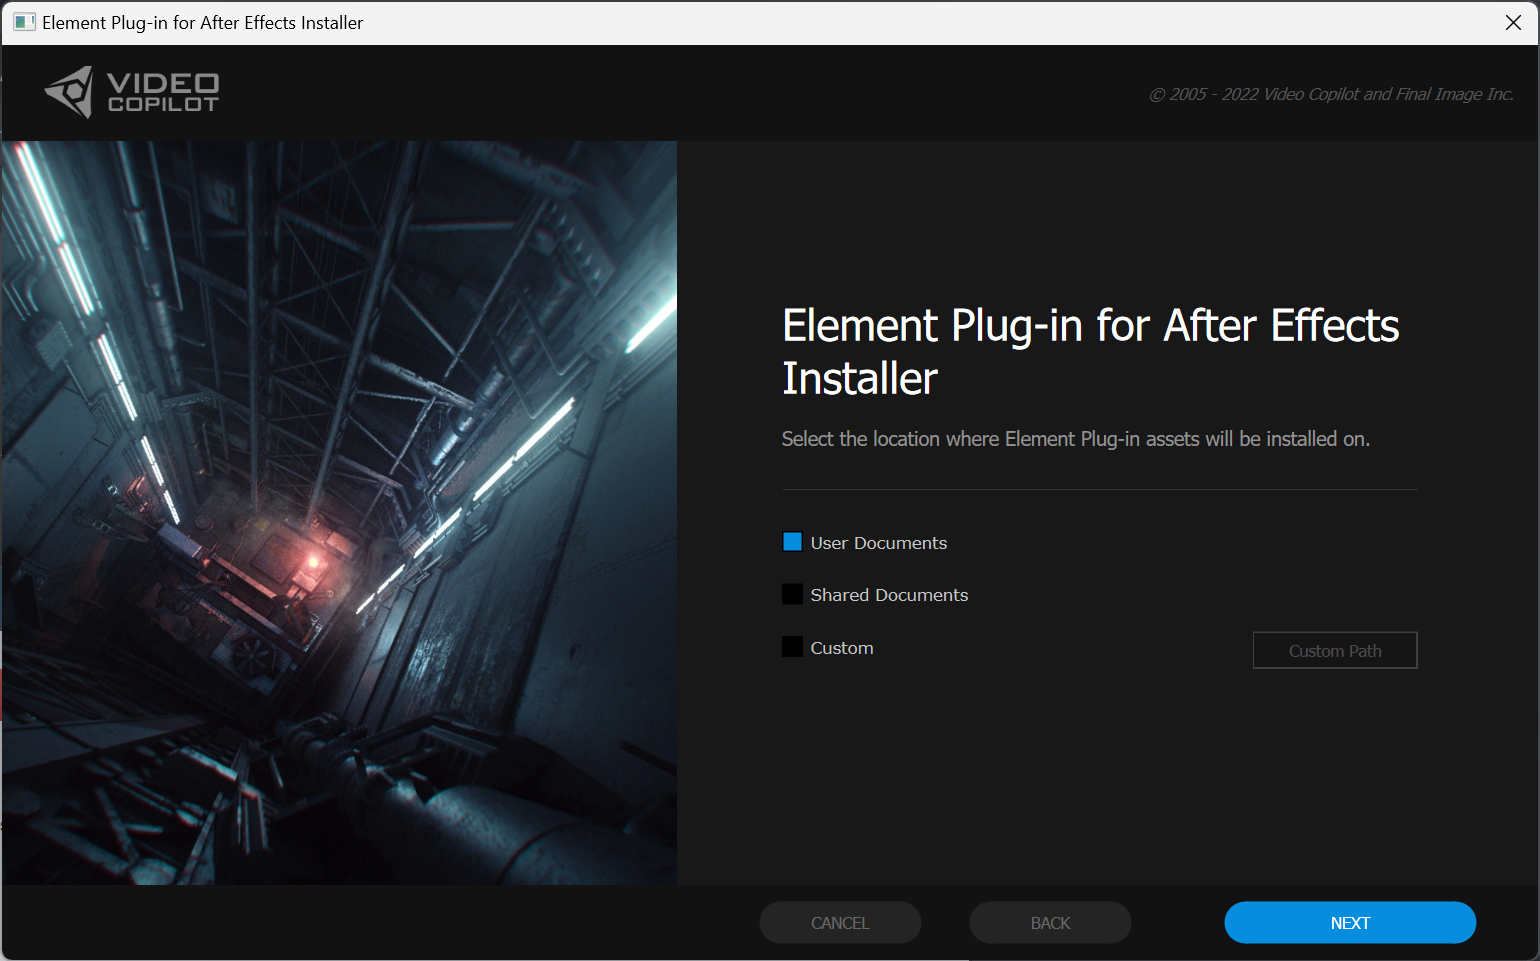Screen dimensions: 1540x961
Task: Click the window title bar text
Action: click(x=202, y=22)
